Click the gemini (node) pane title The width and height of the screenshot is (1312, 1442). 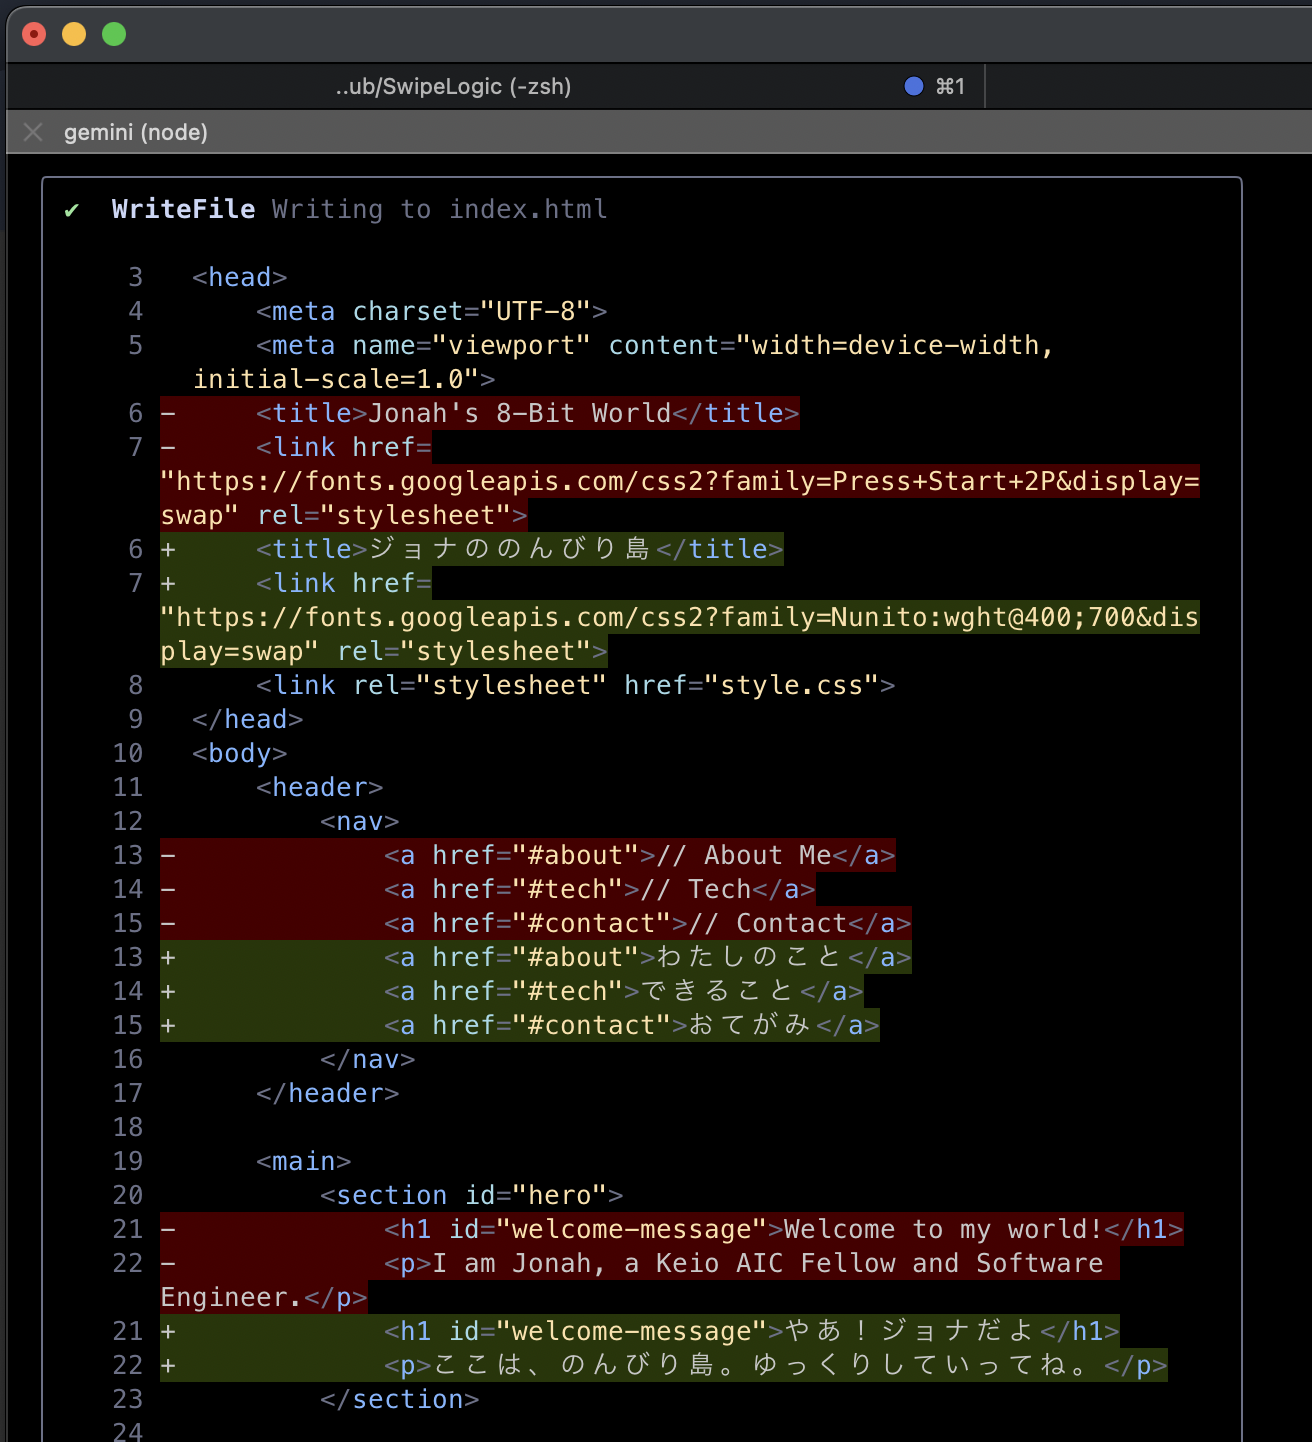tap(136, 132)
